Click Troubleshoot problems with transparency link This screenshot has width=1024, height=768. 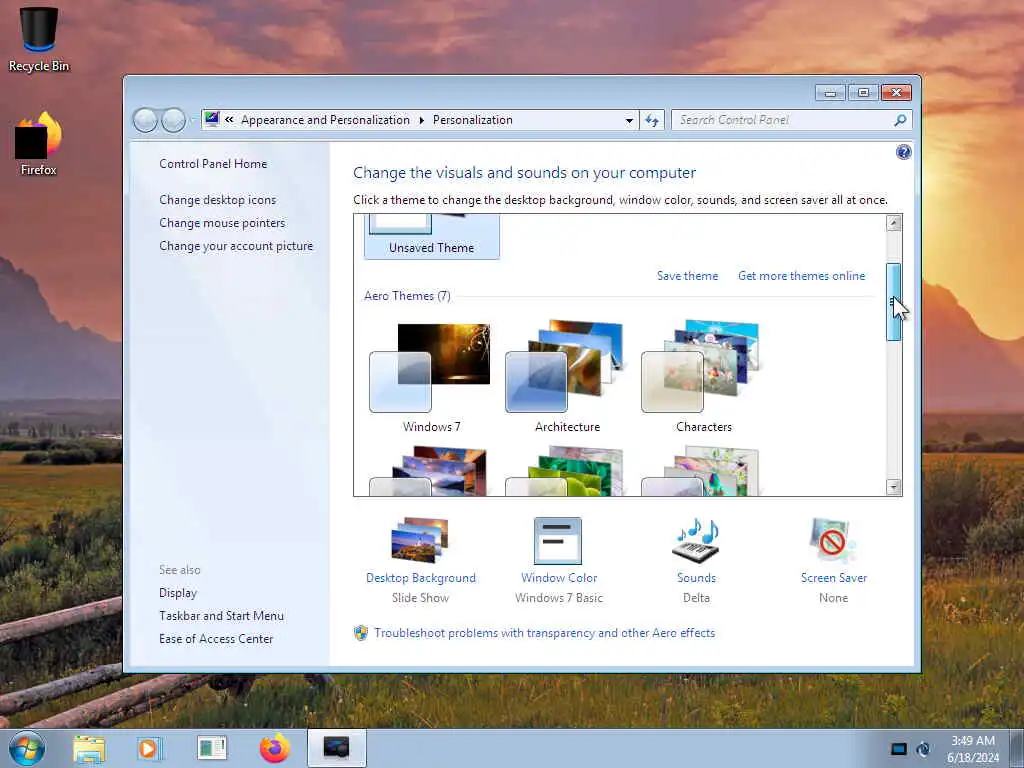tap(544, 633)
